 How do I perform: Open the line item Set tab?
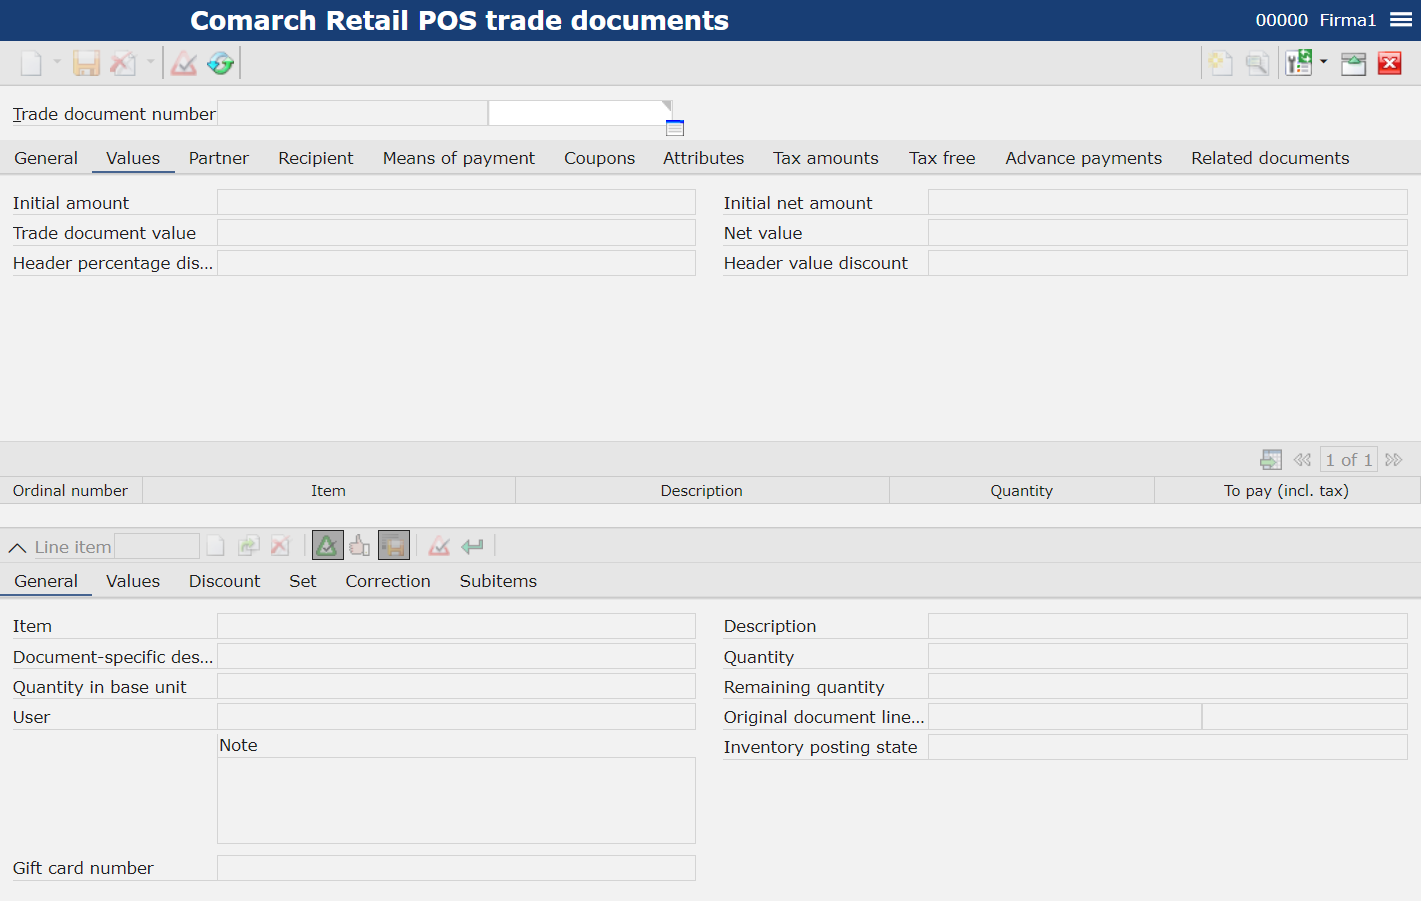coord(303,581)
